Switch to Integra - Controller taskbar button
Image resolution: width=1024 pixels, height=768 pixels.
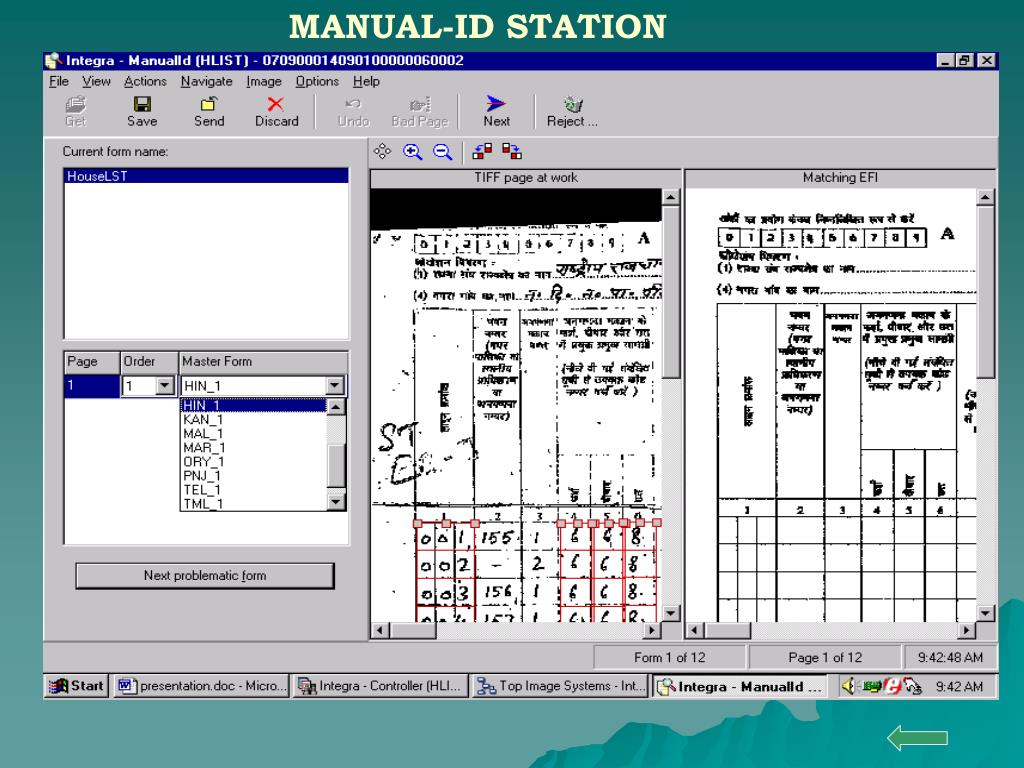381,686
